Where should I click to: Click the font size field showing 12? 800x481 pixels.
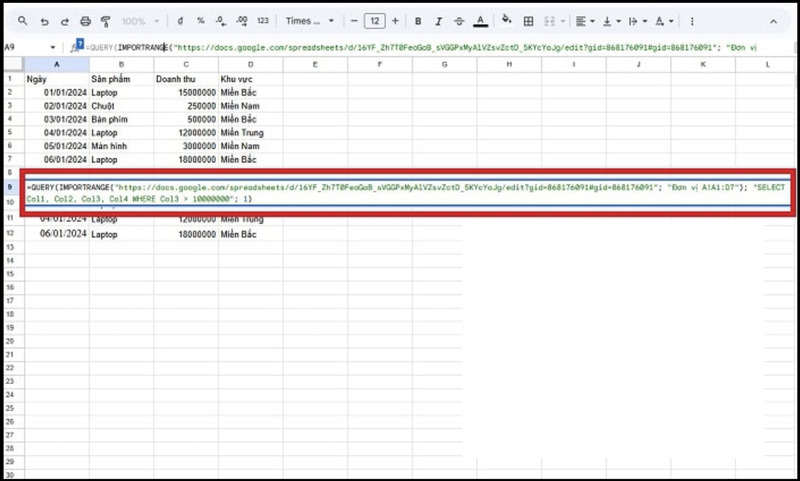(374, 21)
